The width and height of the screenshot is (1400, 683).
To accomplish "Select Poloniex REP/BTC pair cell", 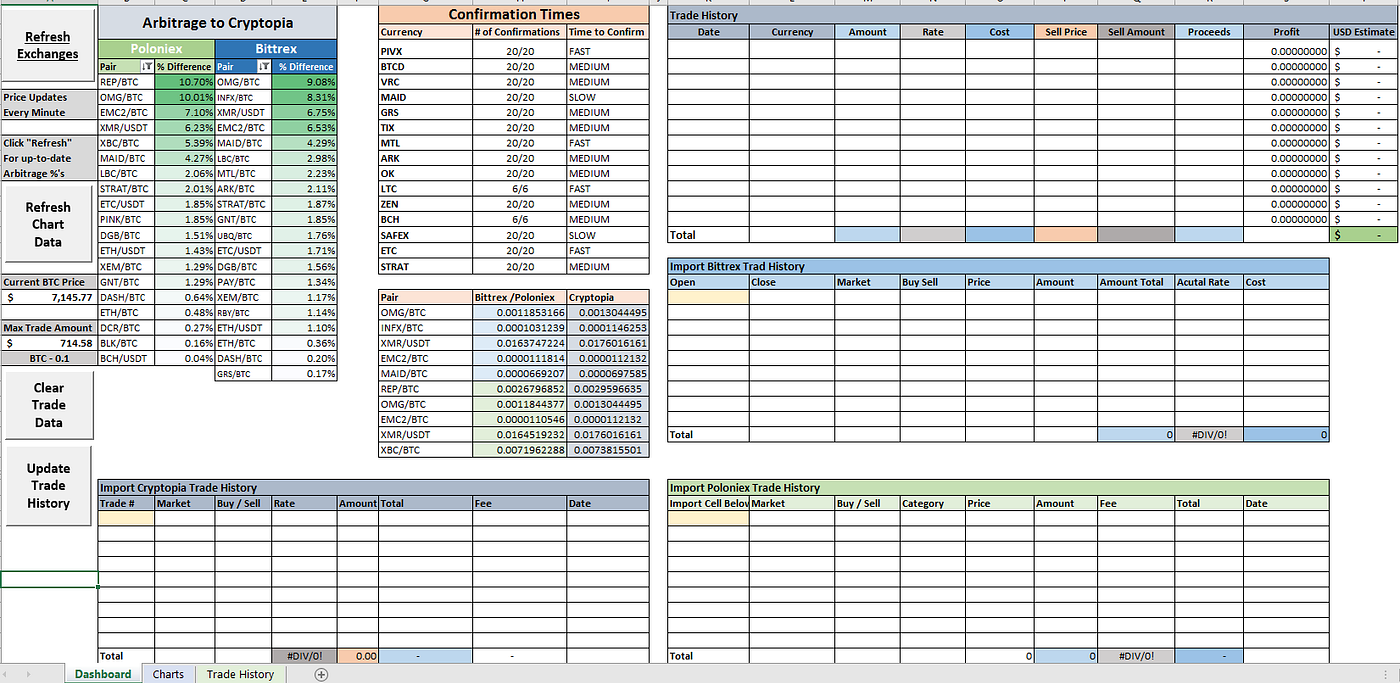I will 126,82.
